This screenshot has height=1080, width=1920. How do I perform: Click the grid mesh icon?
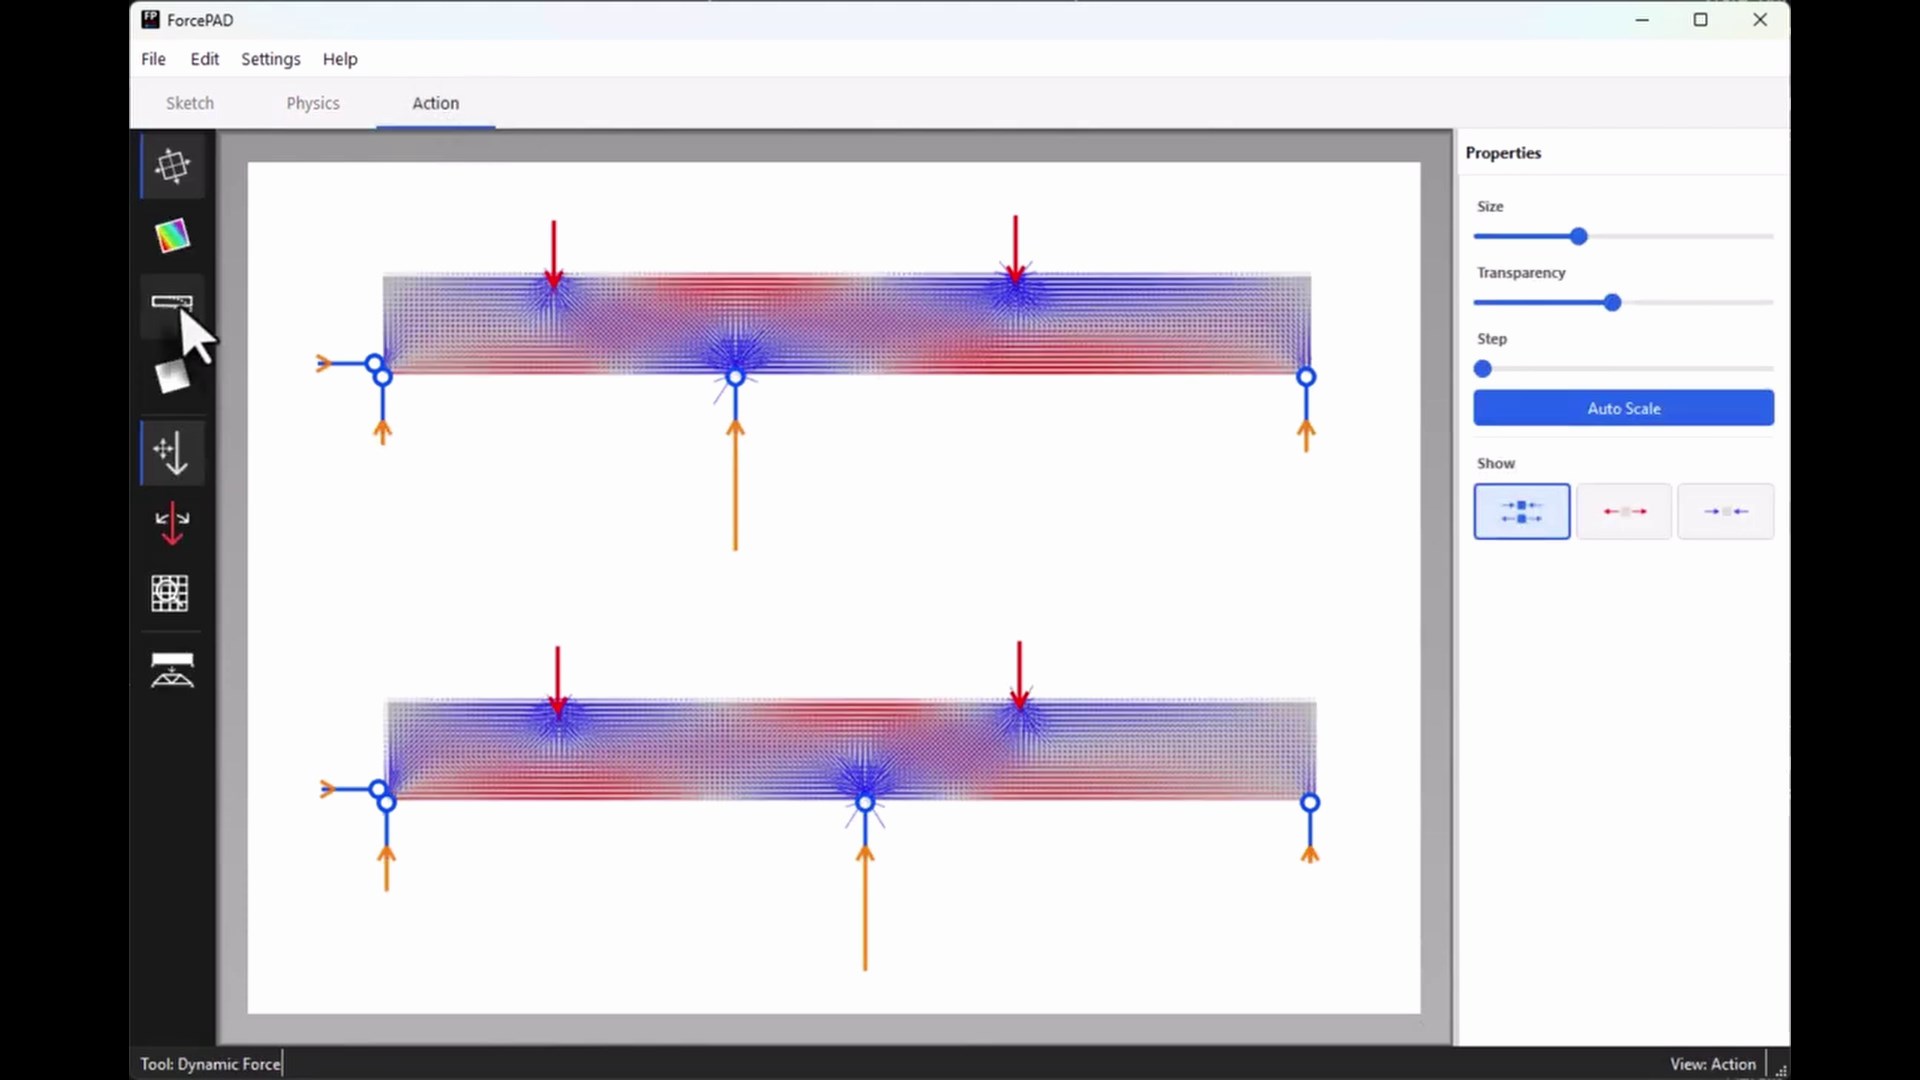pyautogui.click(x=170, y=593)
